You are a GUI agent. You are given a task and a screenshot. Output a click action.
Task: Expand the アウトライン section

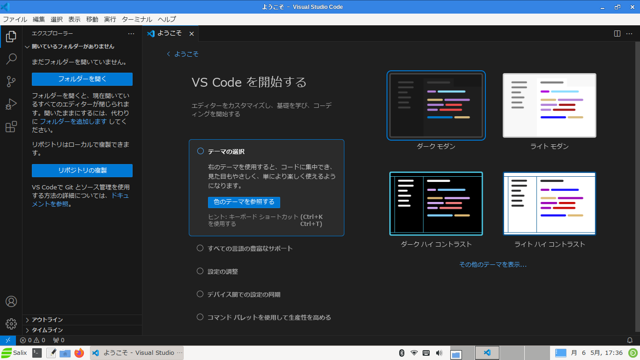tap(82, 320)
